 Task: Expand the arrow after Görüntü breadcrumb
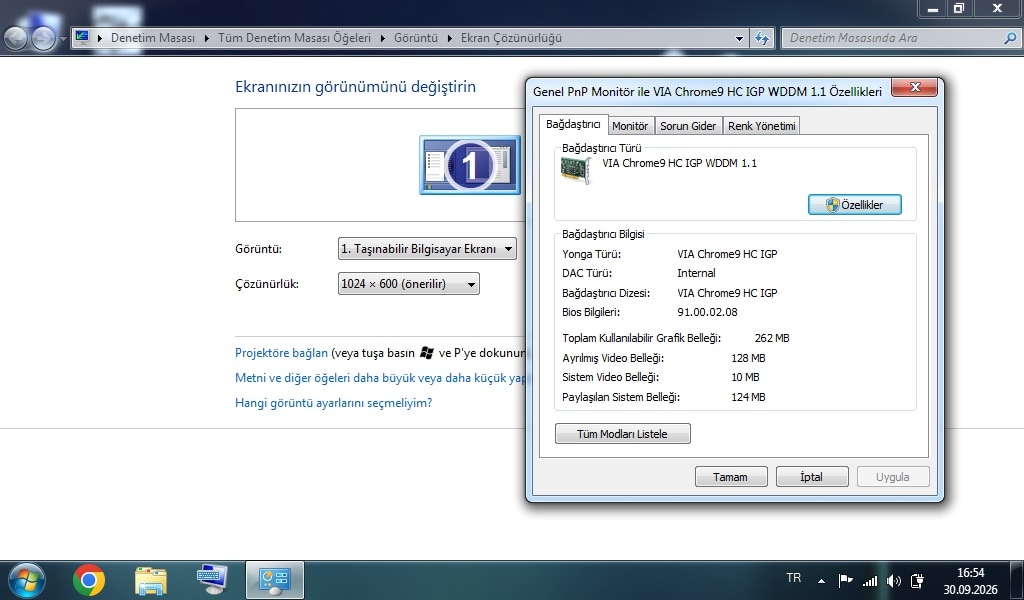[x=449, y=38]
